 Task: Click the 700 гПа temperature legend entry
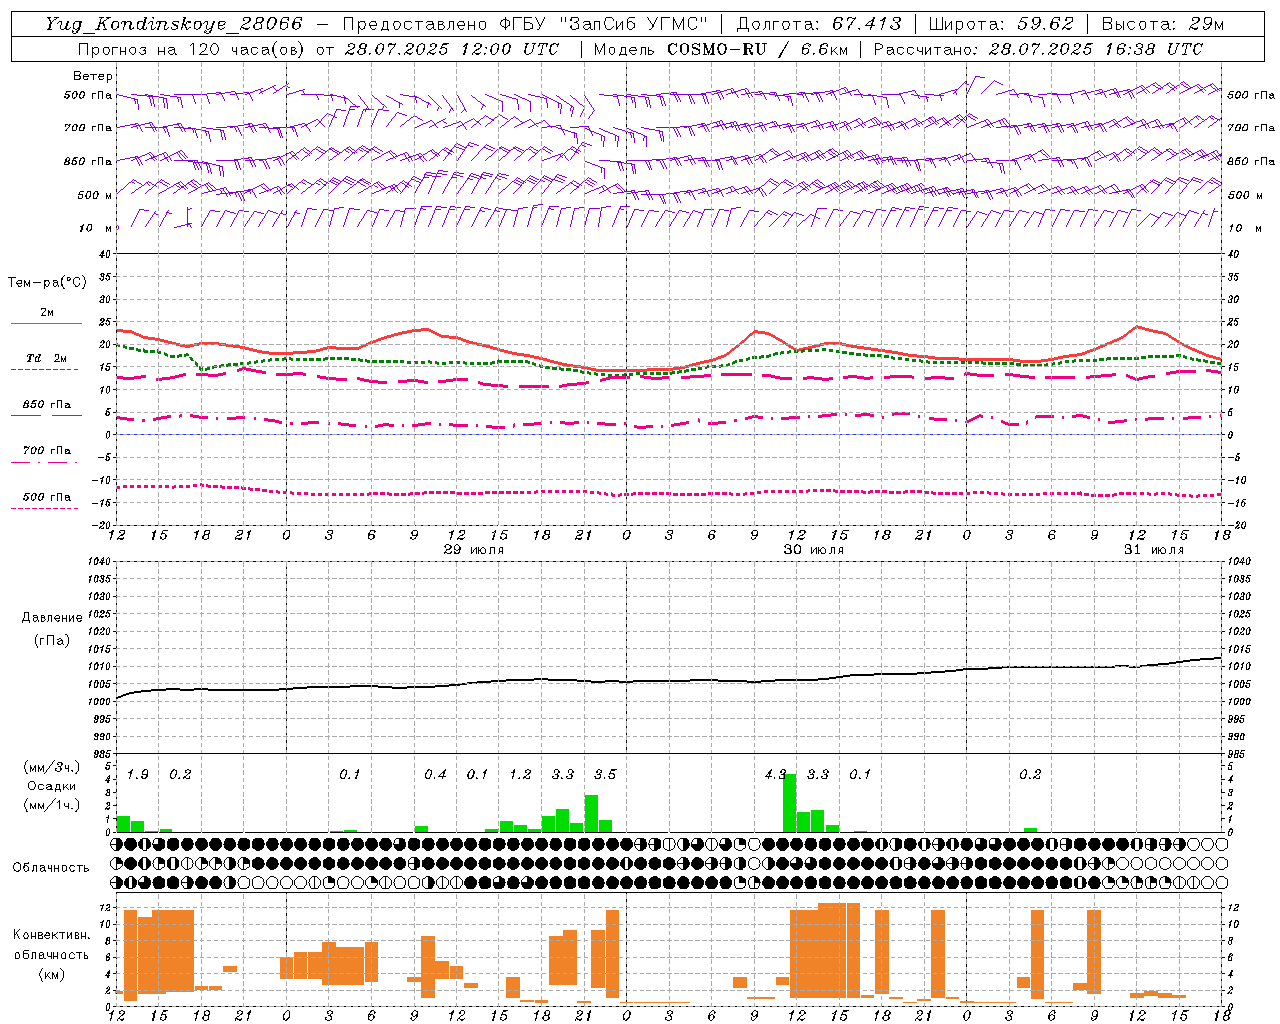47,451
